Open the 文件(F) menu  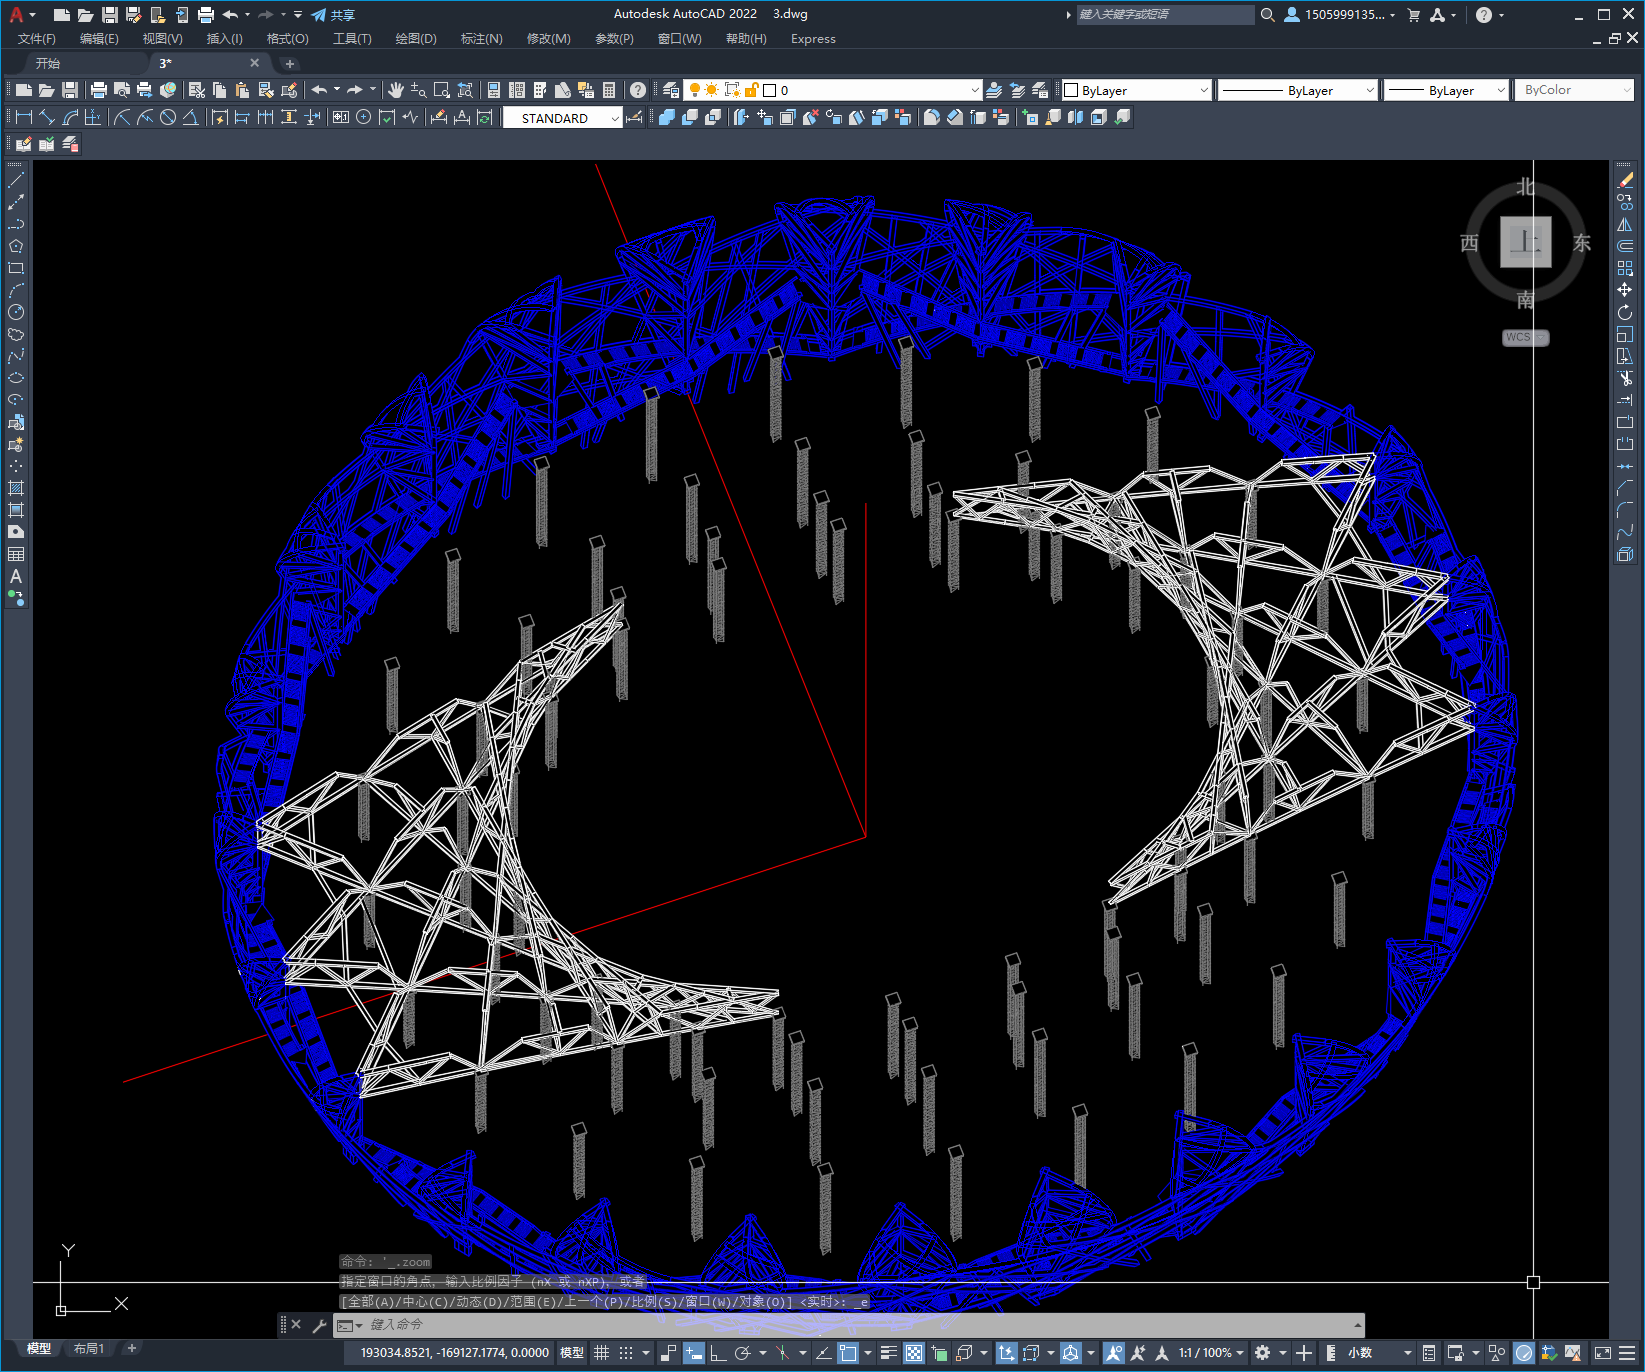37,39
